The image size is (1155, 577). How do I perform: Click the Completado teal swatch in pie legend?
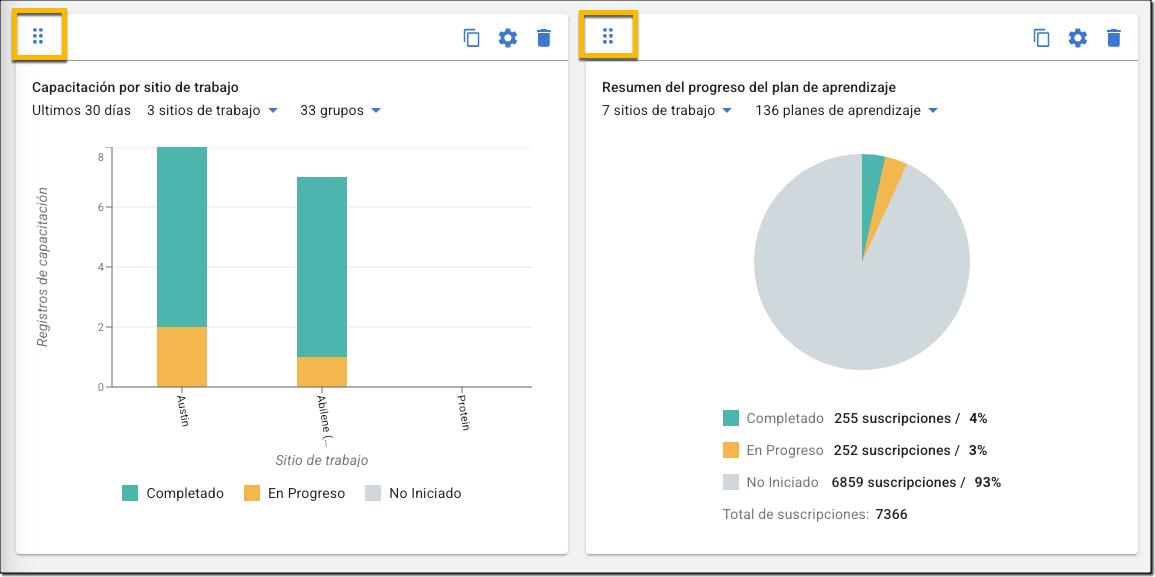coord(731,418)
